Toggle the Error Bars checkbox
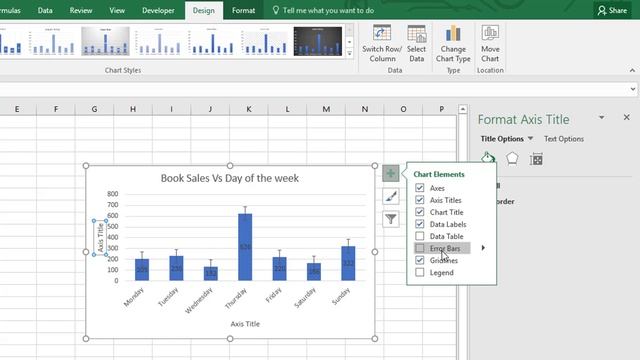 tap(420, 248)
